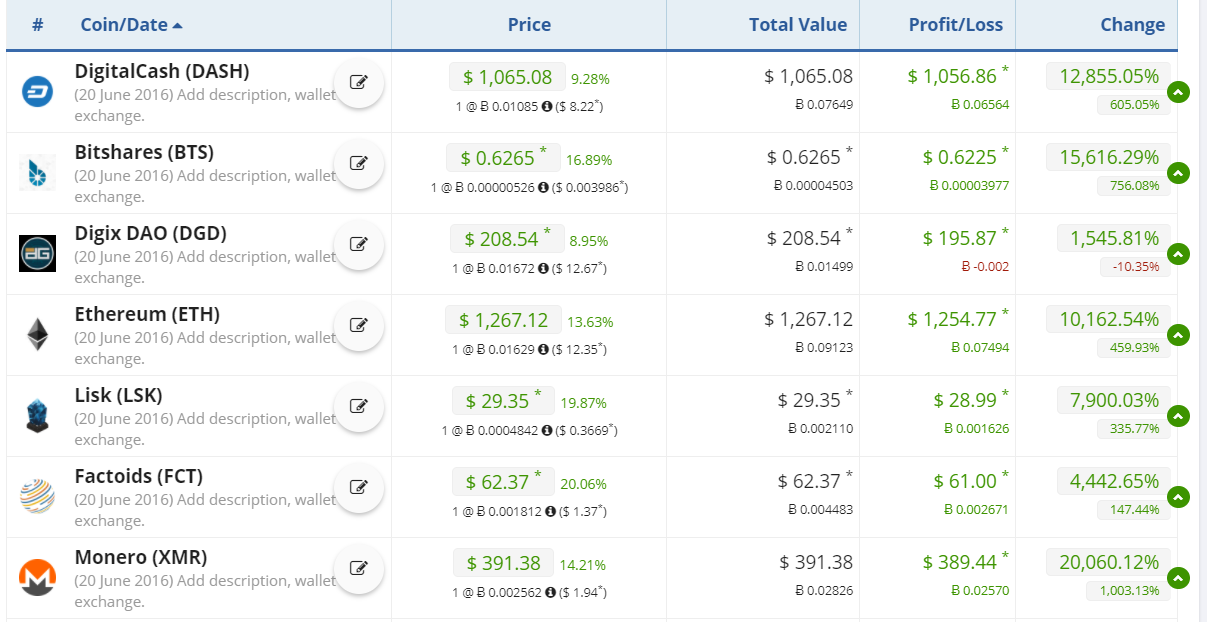Open the Bitshares (BTS) coin name
Image resolution: width=1207 pixels, height=622 pixels.
coord(144,152)
